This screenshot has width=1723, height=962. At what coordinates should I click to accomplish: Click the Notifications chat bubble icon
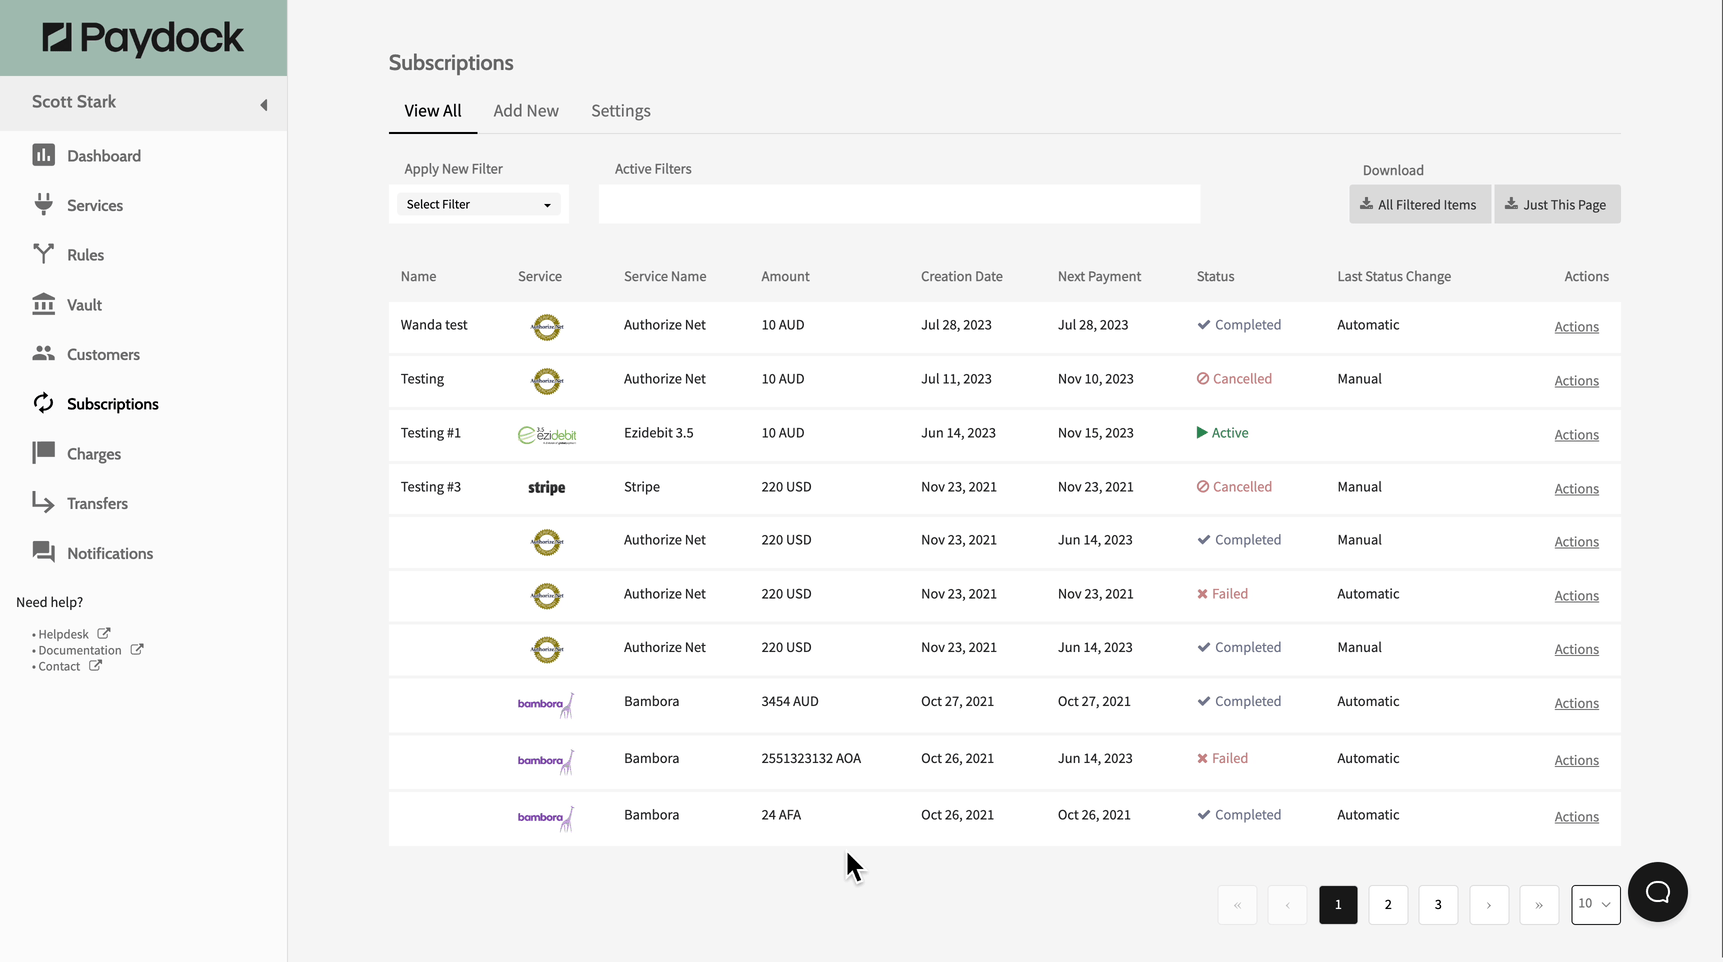(x=43, y=552)
